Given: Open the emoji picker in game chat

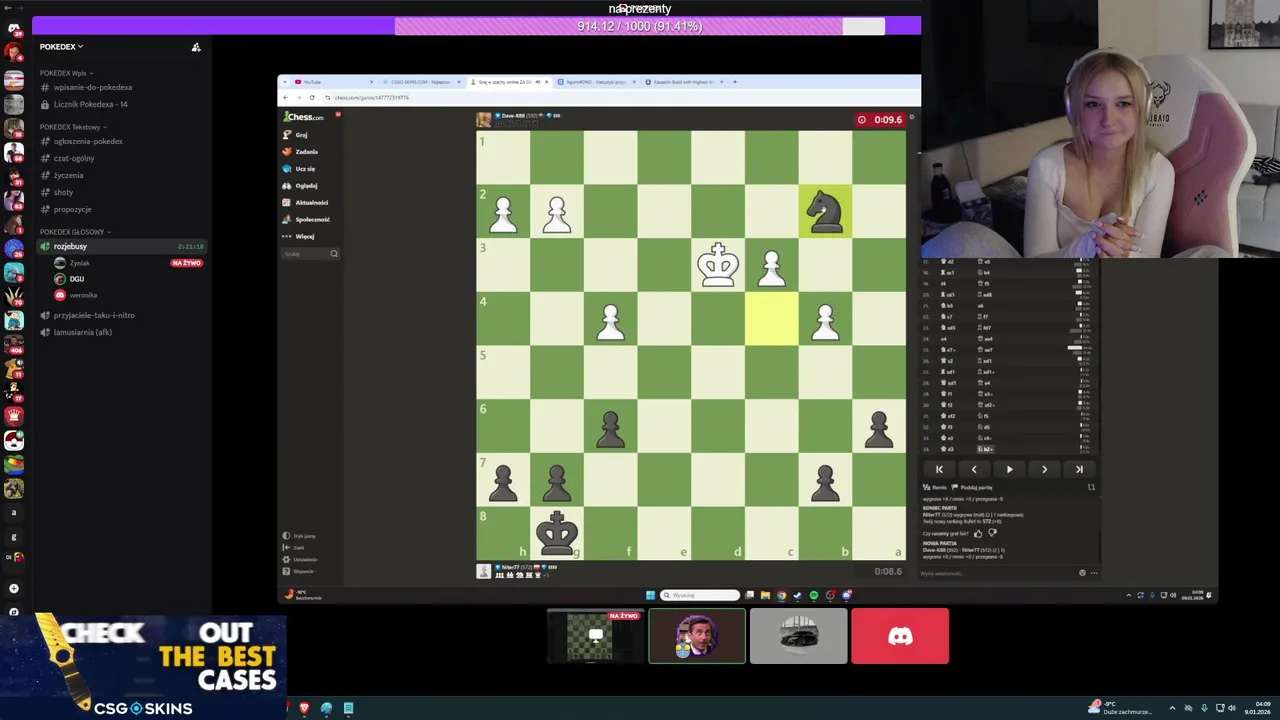Looking at the screenshot, I should [1082, 573].
